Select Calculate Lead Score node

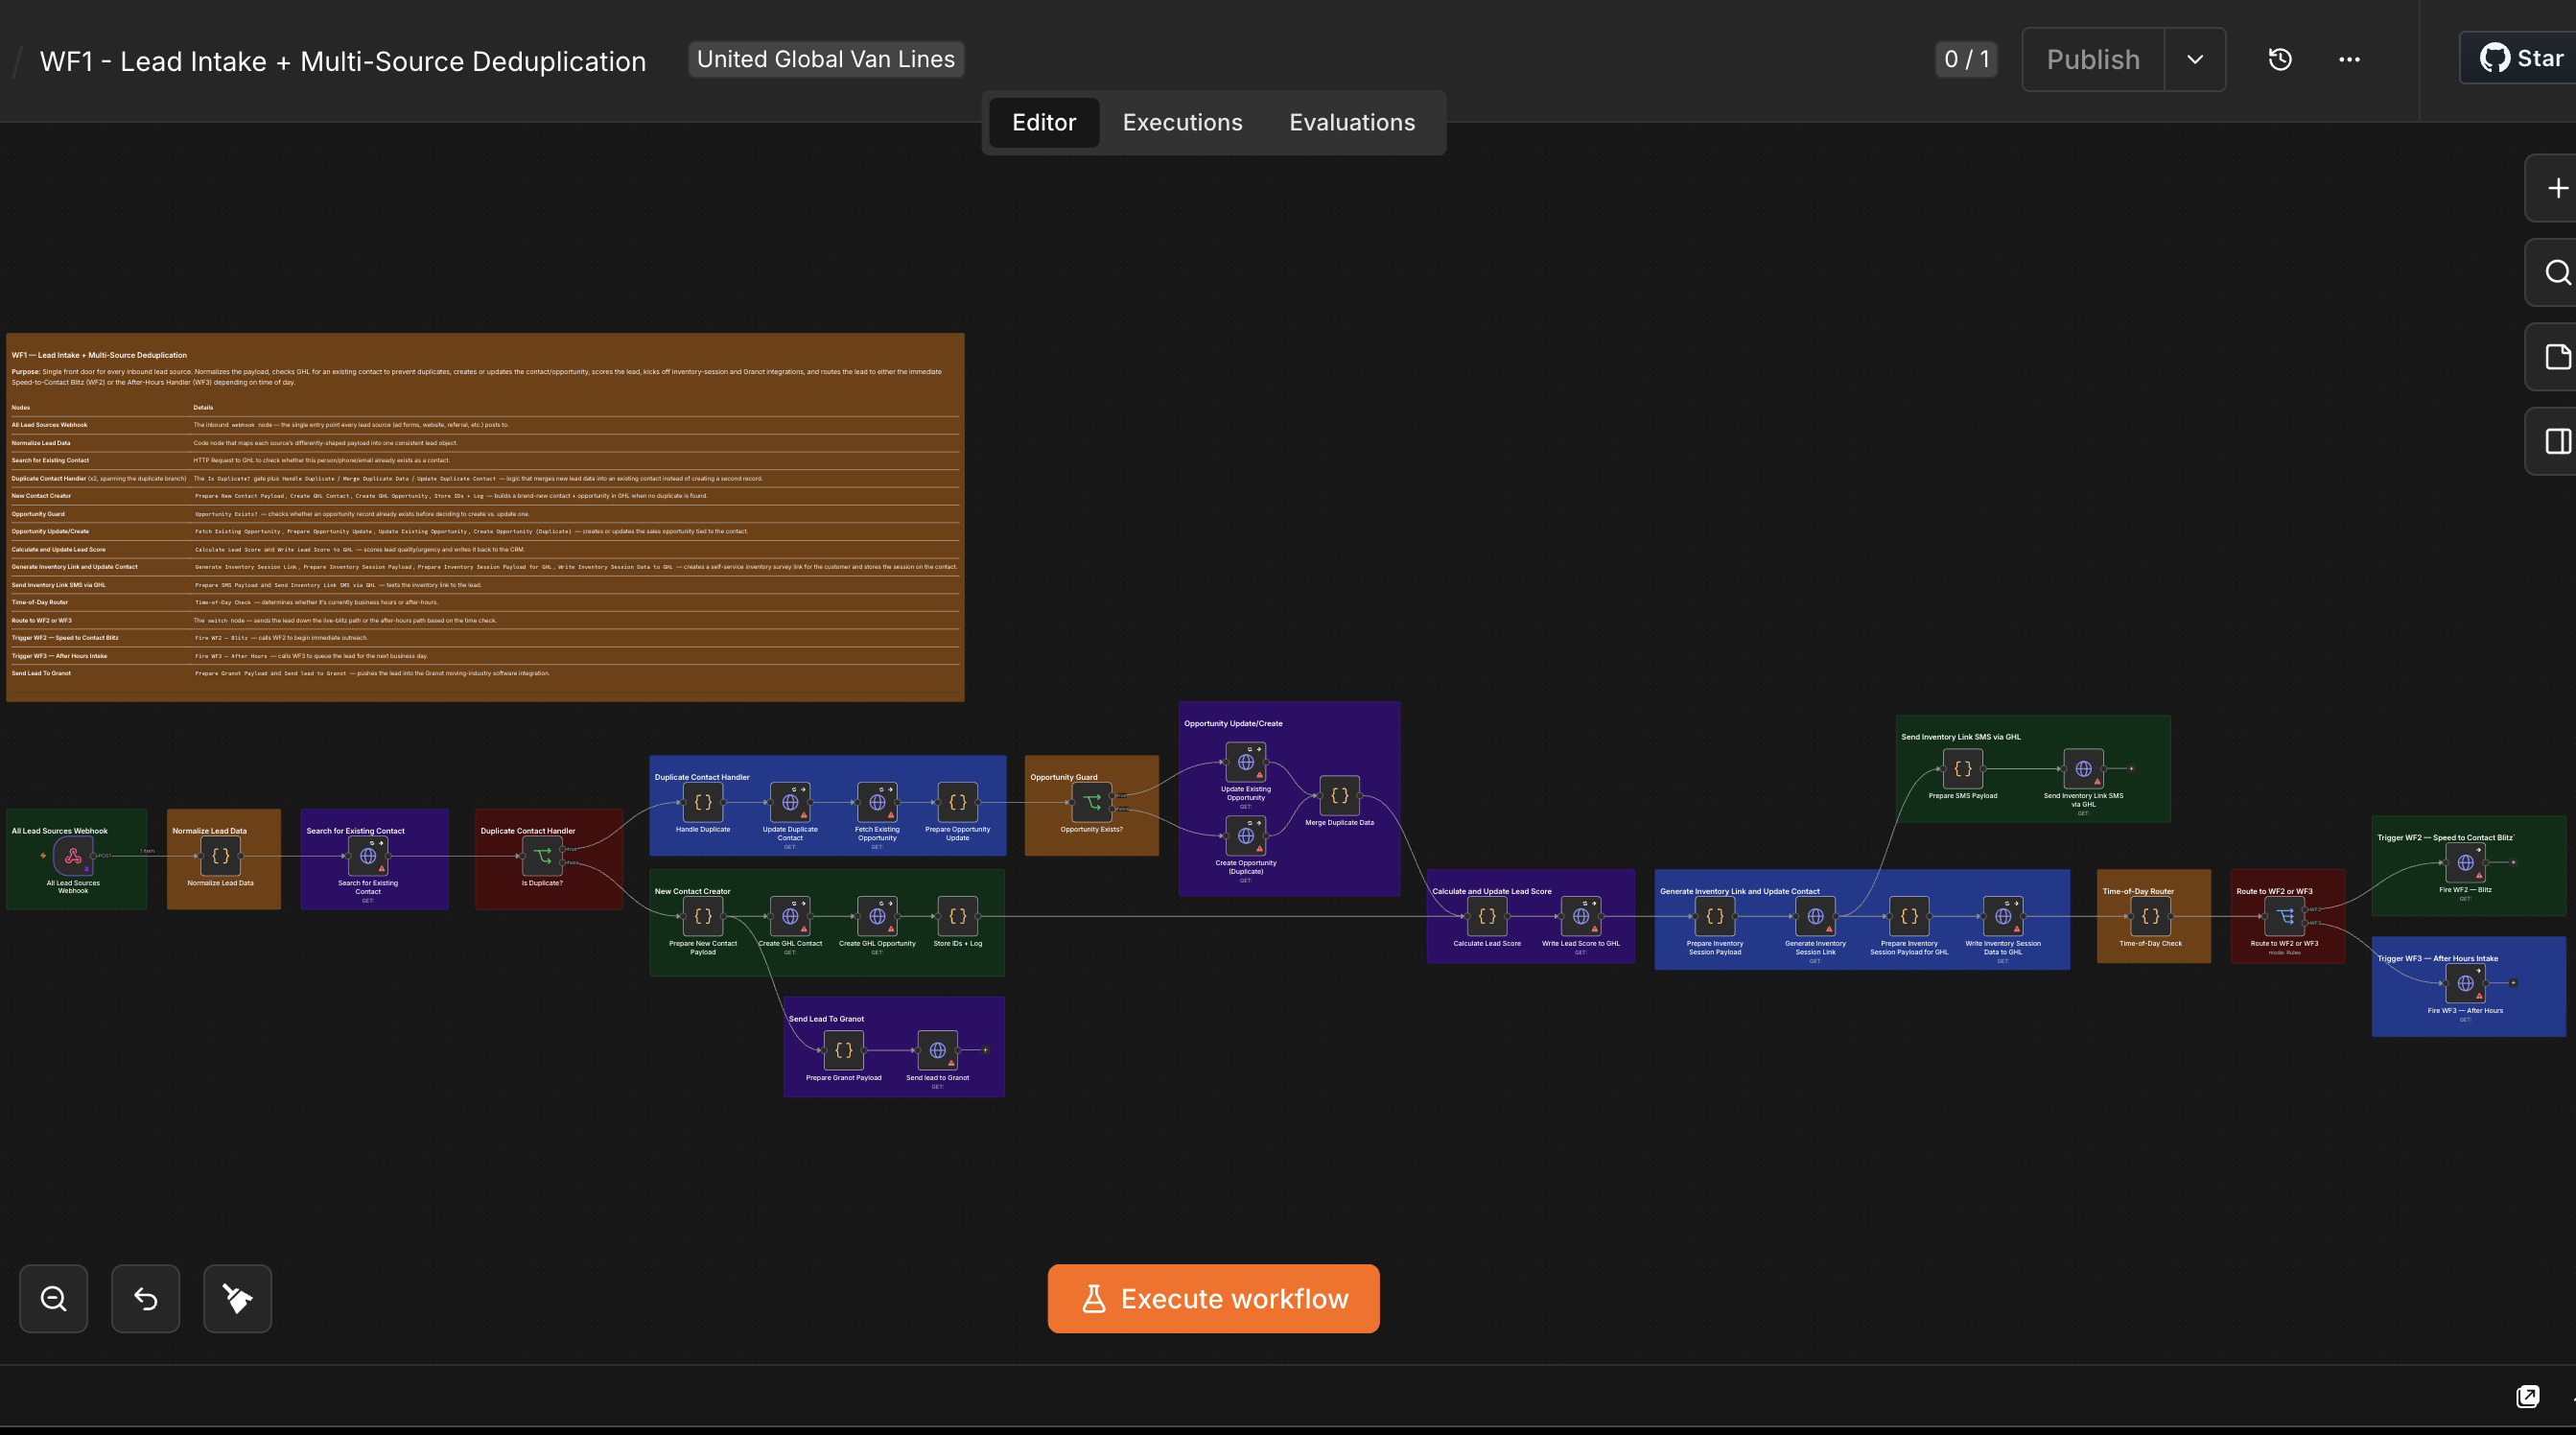[x=1487, y=916]
